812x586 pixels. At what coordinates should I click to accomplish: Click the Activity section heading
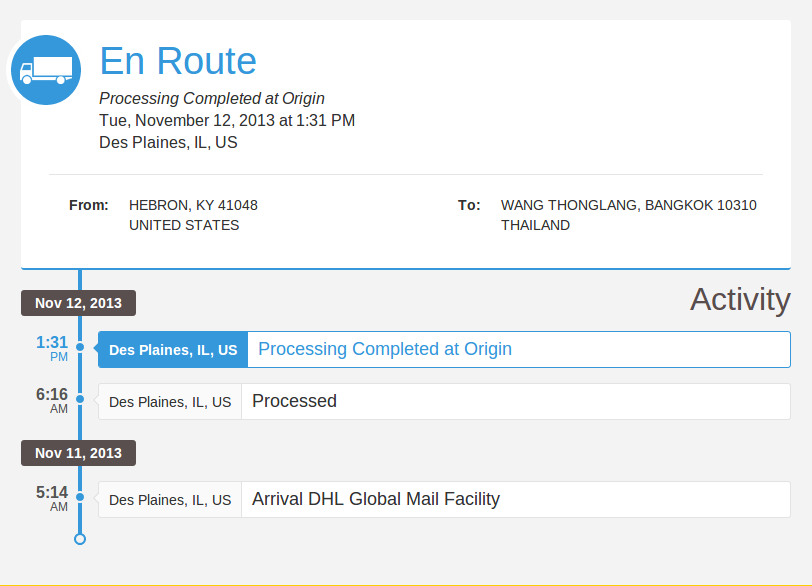(x=740, y=299)
